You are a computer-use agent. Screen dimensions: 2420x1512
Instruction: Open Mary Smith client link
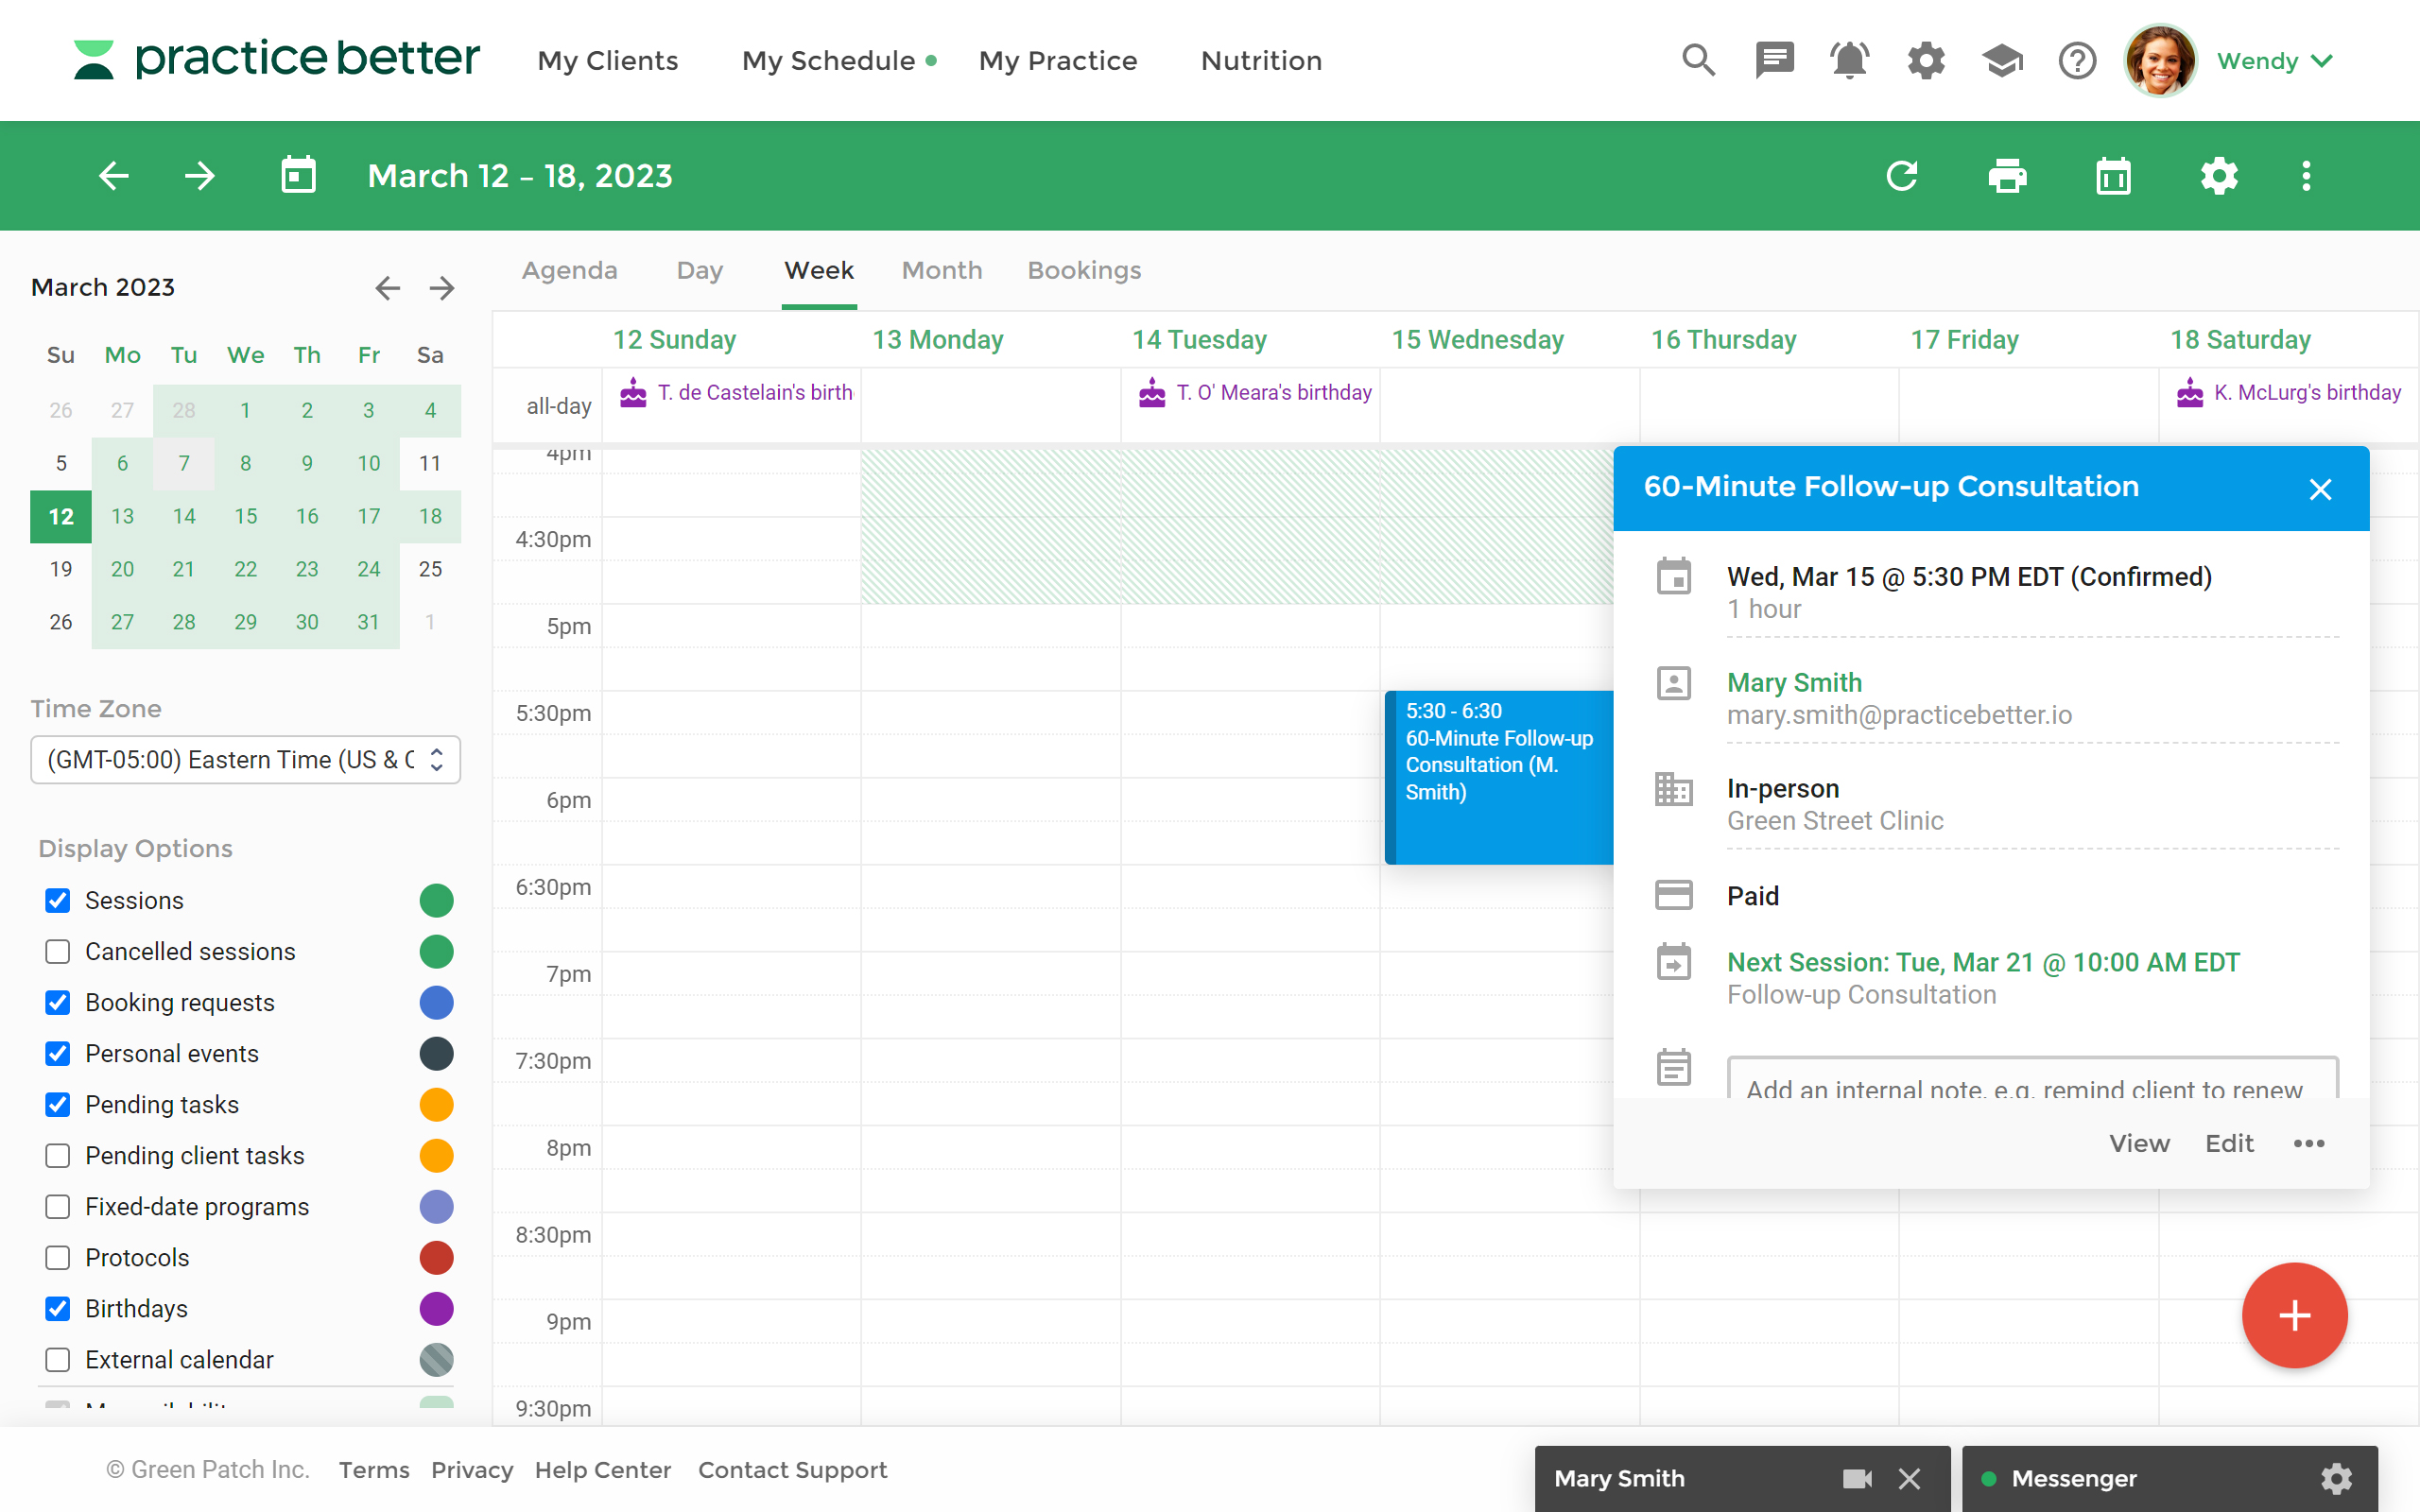(x=1794, y=682)
